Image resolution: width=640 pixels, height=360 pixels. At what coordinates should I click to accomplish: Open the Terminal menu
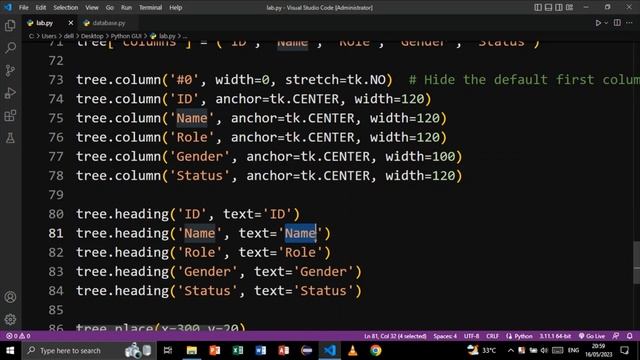[150, 7]
